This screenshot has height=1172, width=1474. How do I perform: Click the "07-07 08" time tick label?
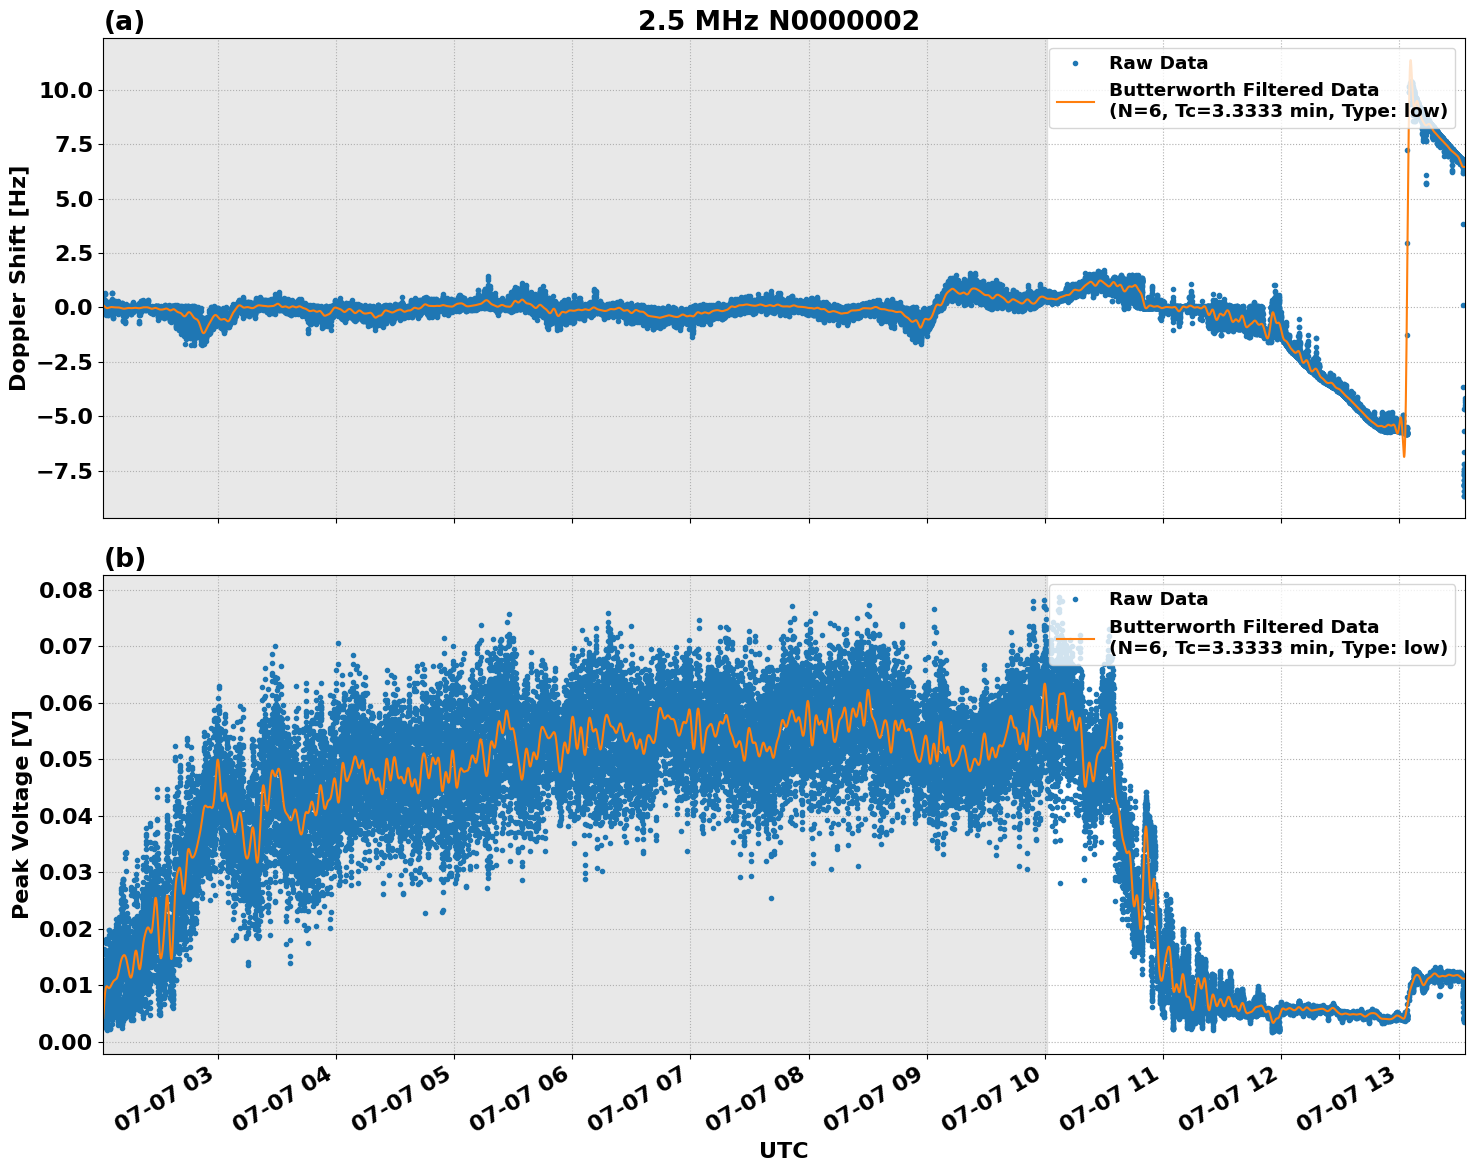pyautogui.click(x=757, y=1099)
